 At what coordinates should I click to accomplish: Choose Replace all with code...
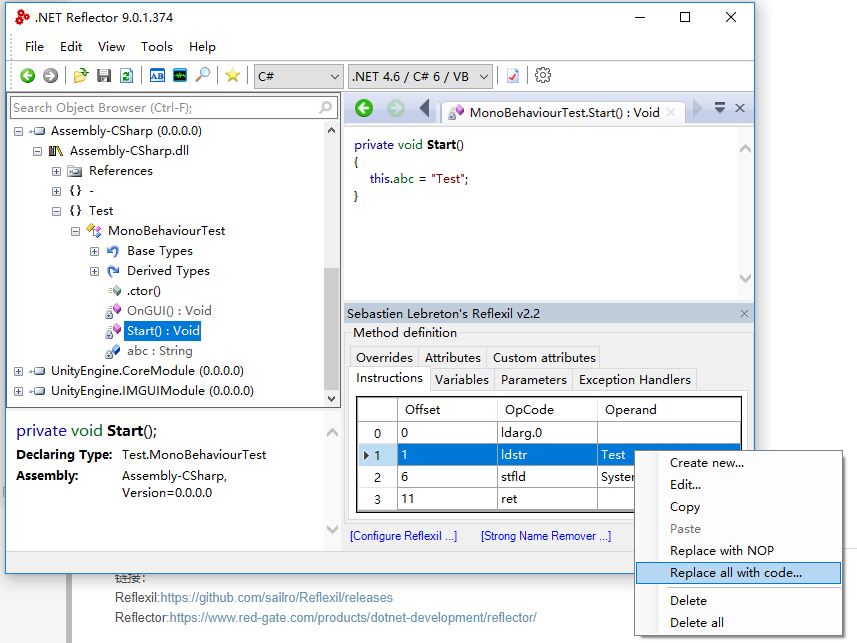coord(738,573)
